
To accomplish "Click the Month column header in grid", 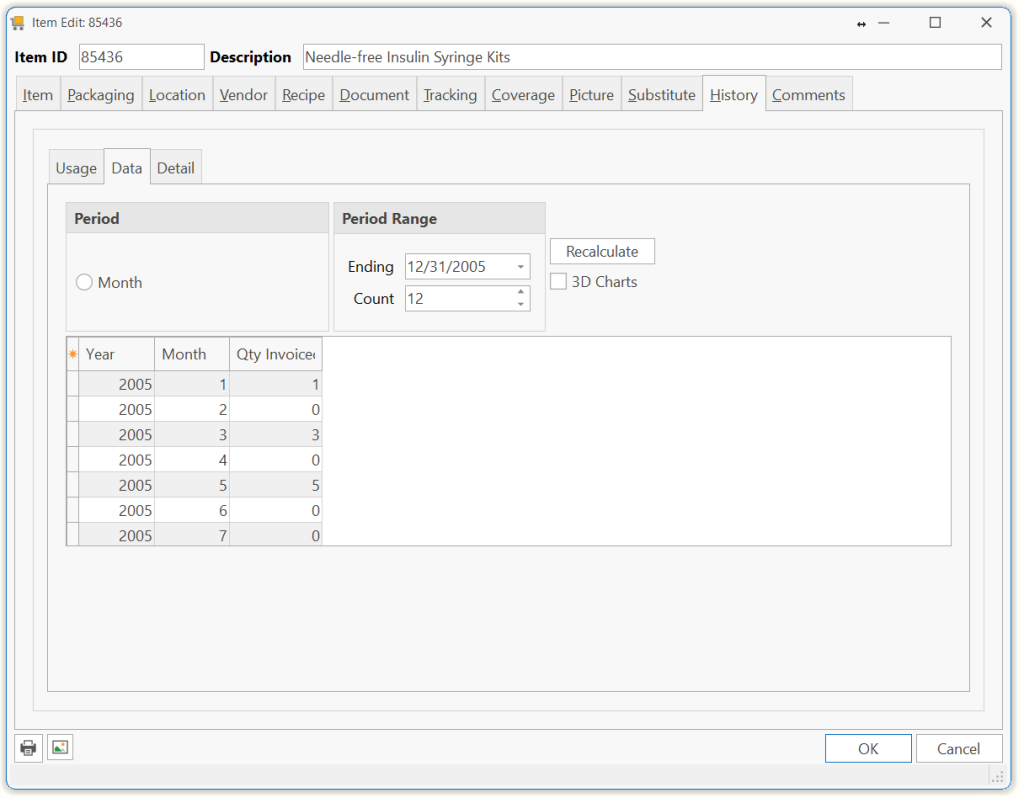I will (x=192, y=354).
